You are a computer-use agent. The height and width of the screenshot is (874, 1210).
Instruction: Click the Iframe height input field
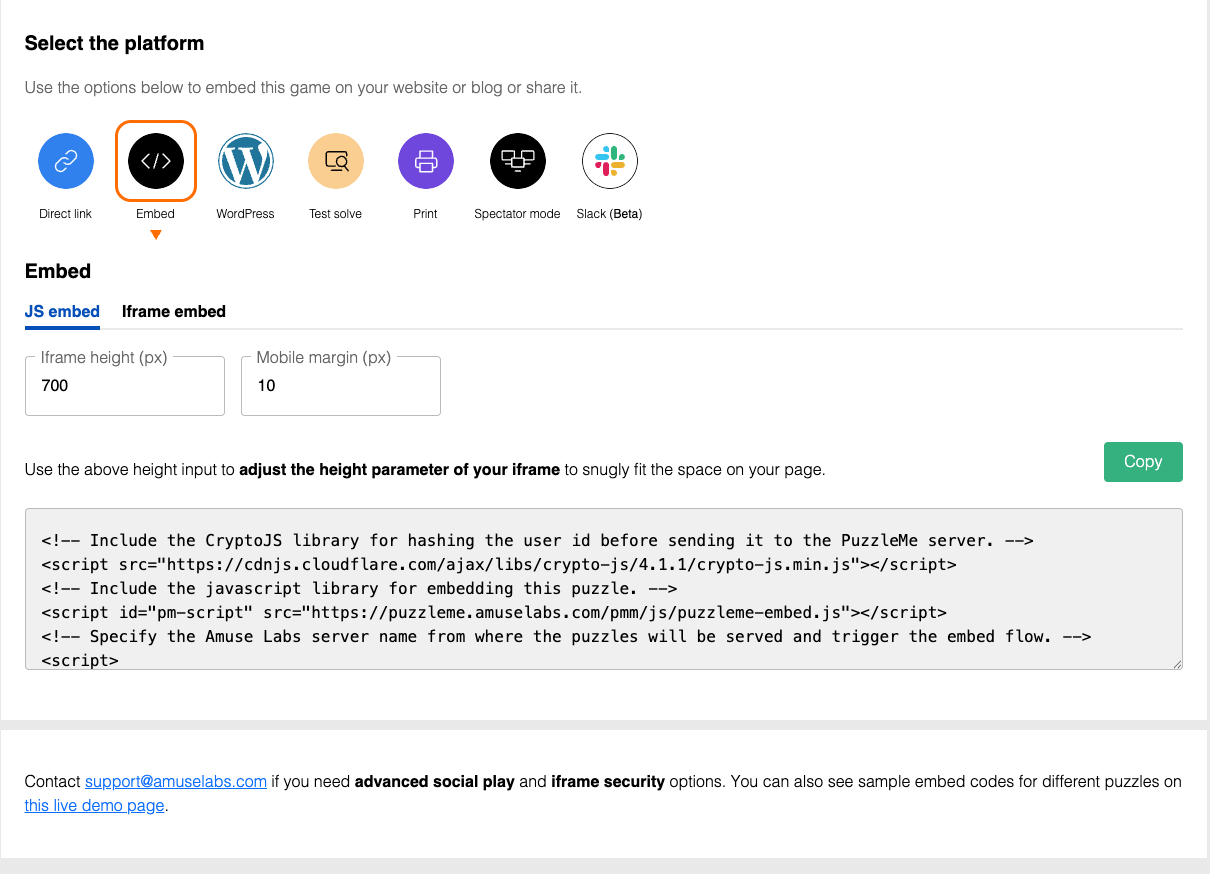125,386
